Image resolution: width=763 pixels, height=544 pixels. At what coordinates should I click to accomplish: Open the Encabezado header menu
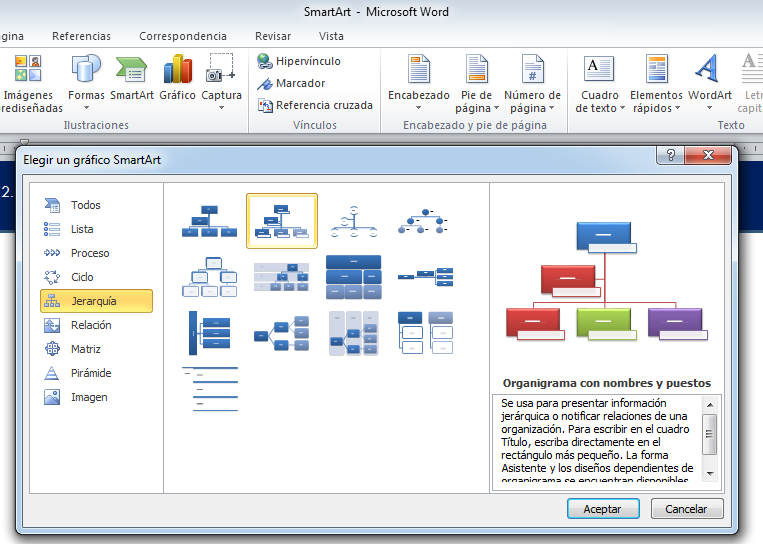[x=418, y=84]
